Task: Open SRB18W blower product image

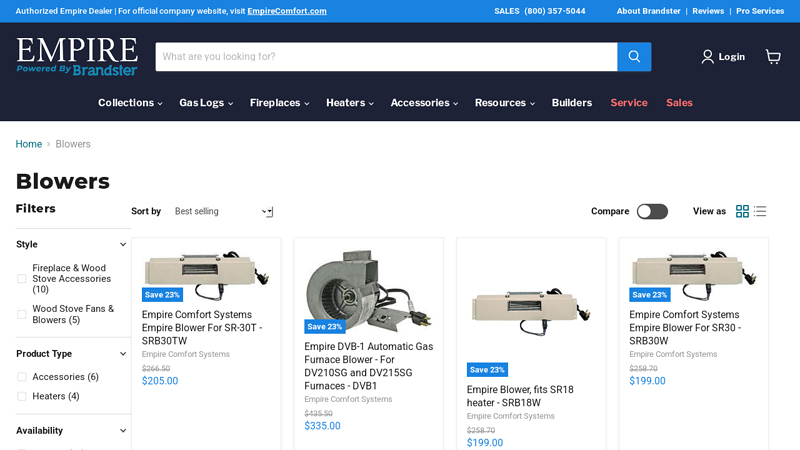Action: pyautogui.click(x=531, y=312)
